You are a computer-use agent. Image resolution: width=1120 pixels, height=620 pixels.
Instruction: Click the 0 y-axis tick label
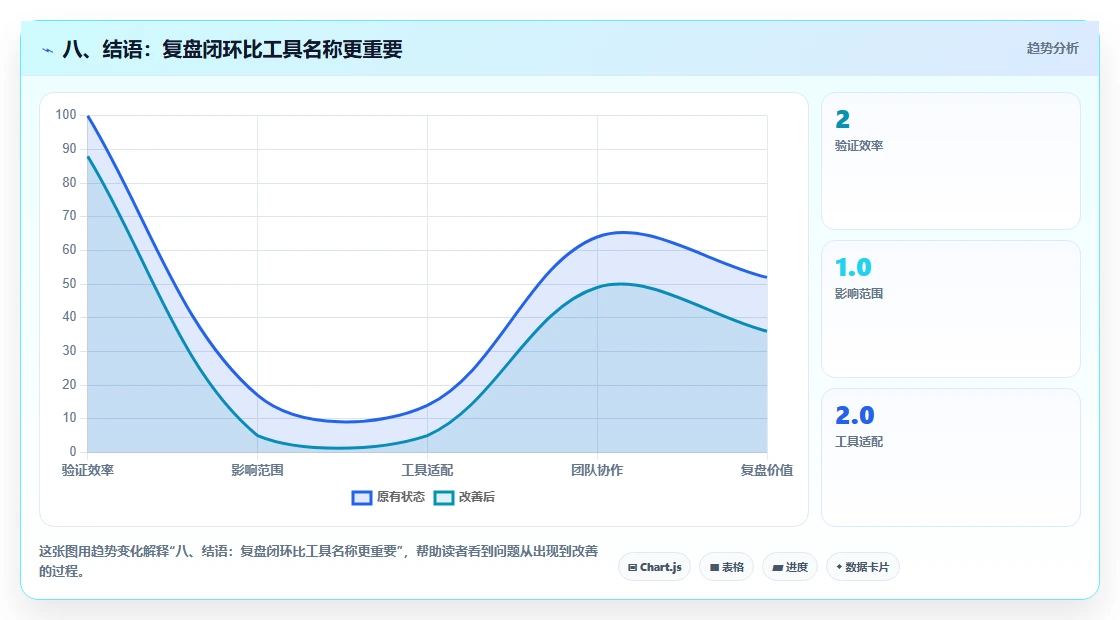point(73,451)
